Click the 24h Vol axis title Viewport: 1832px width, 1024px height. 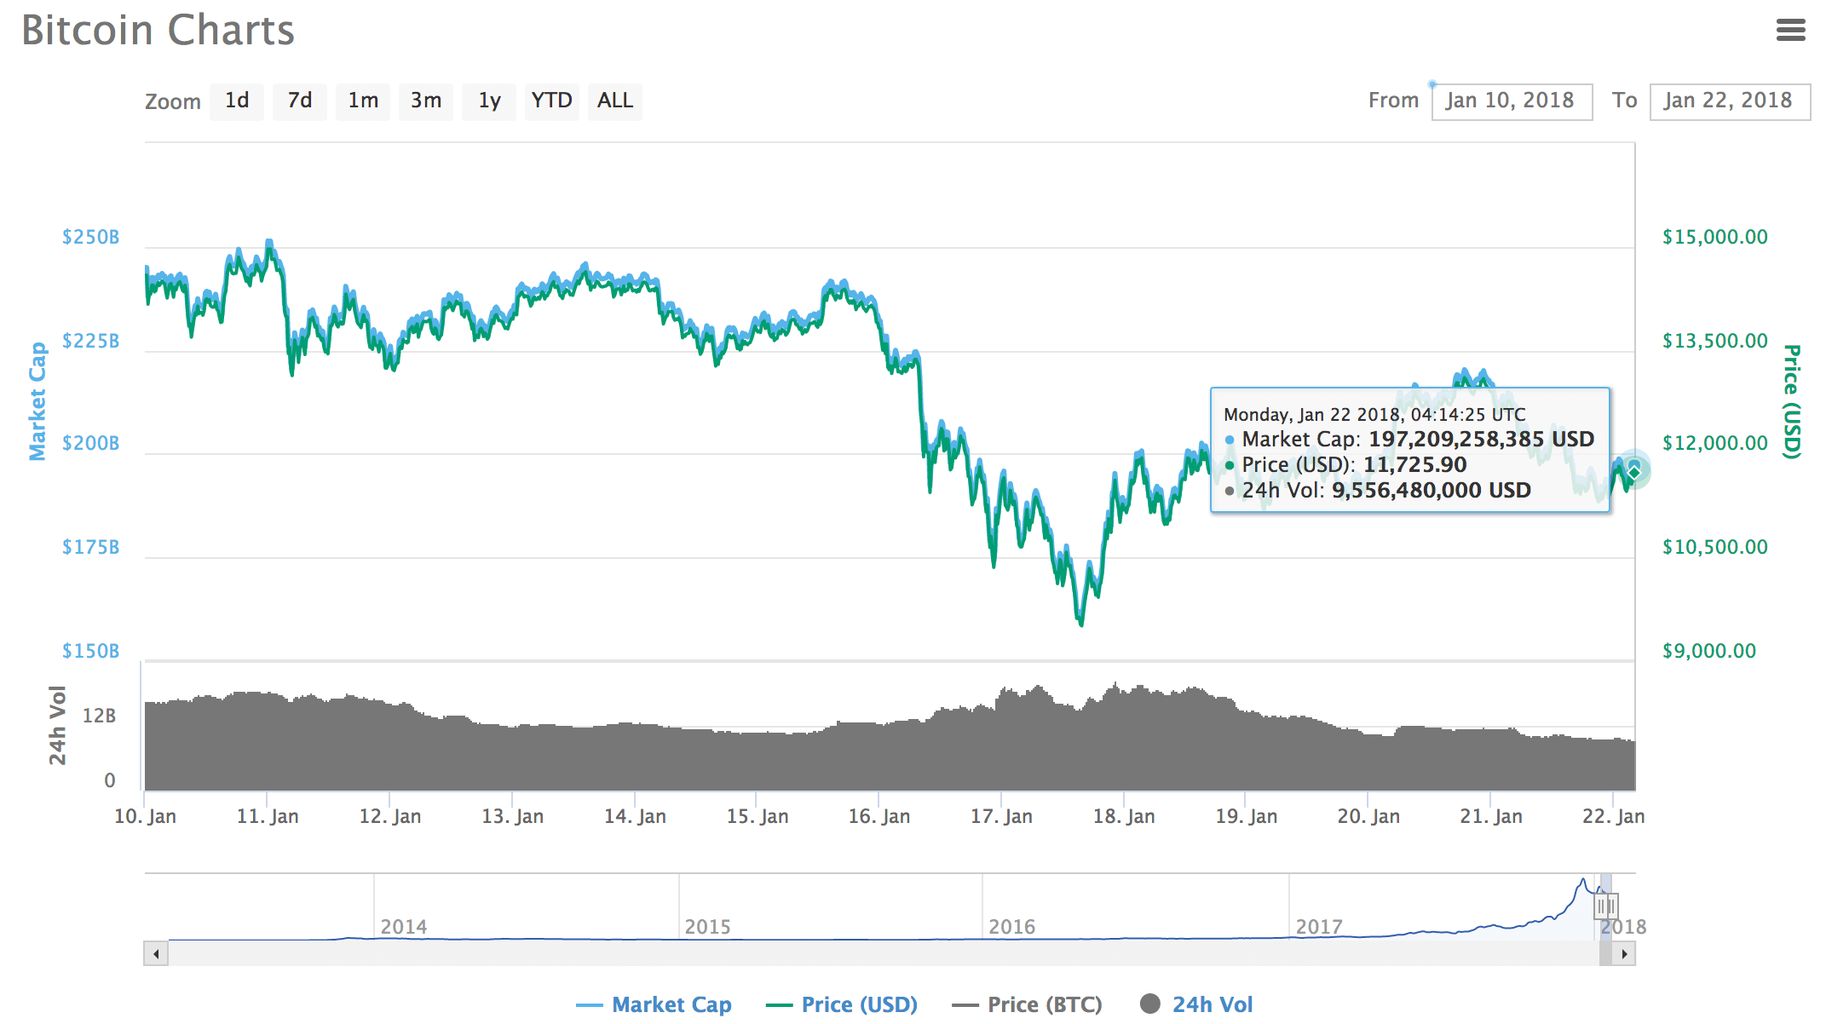pyautogui.click(x=58, y=726)
